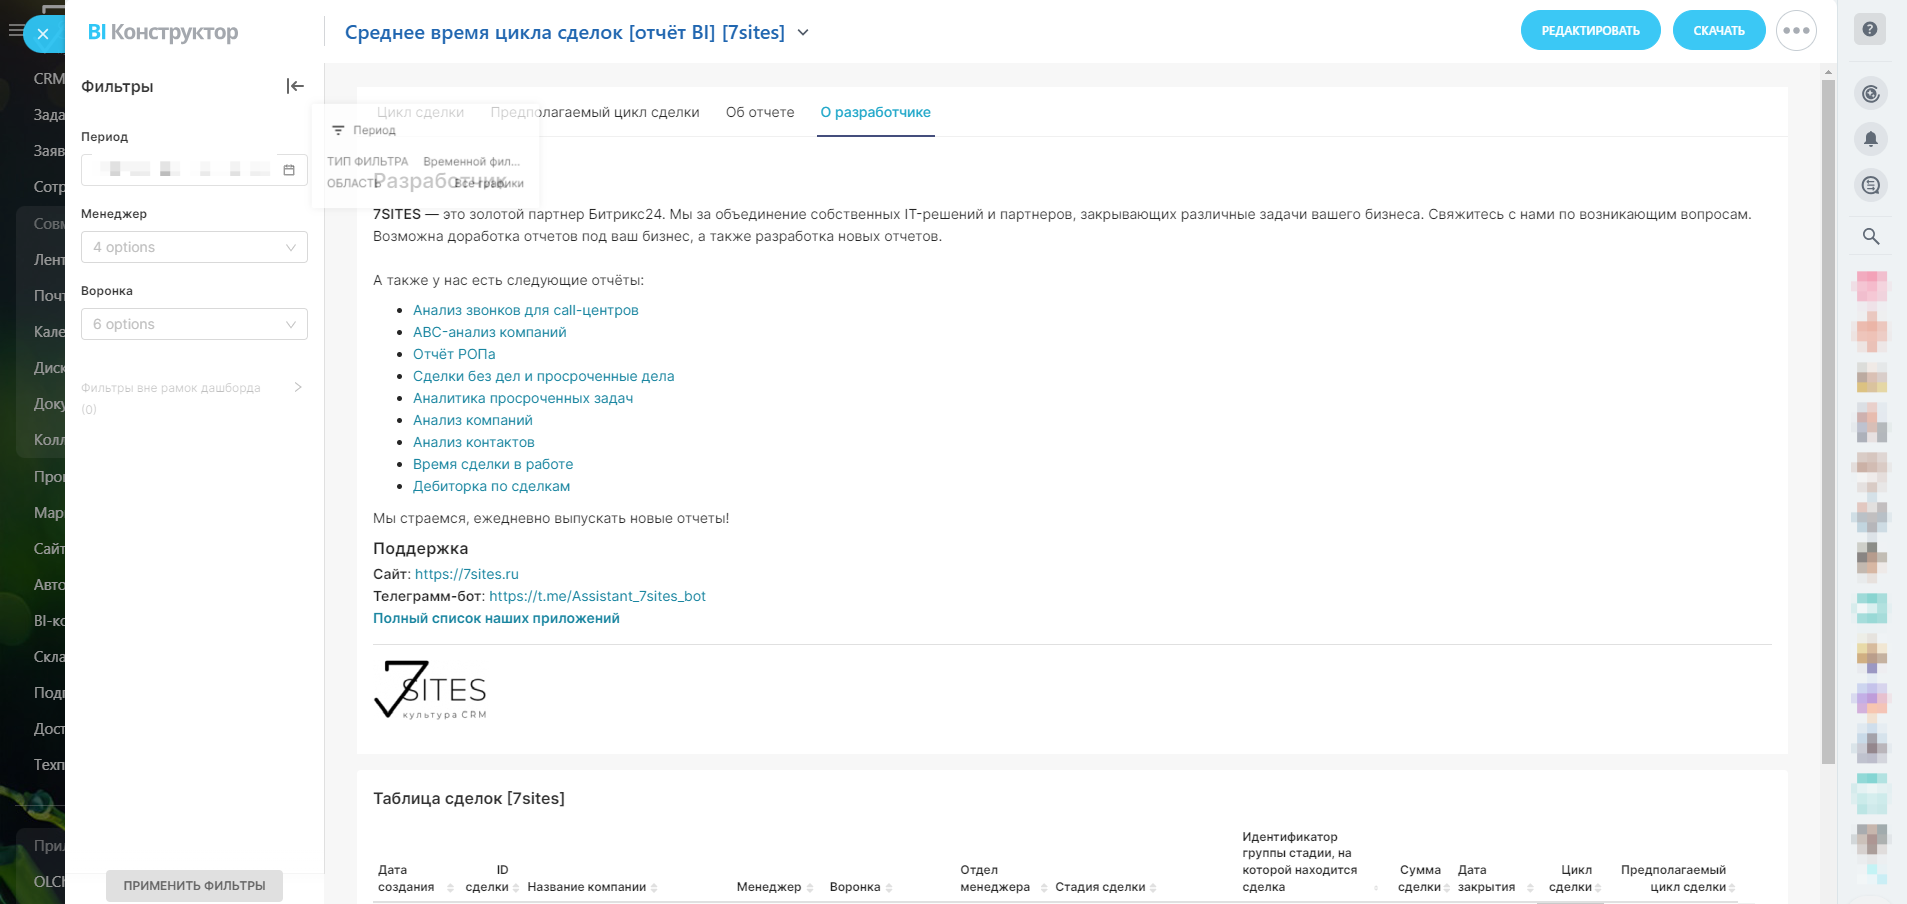Viewport: 1907px width, 904px height.
Task: Open the Отчёт РОПа link
Action: pyautogui.click(x=454, y=354)
